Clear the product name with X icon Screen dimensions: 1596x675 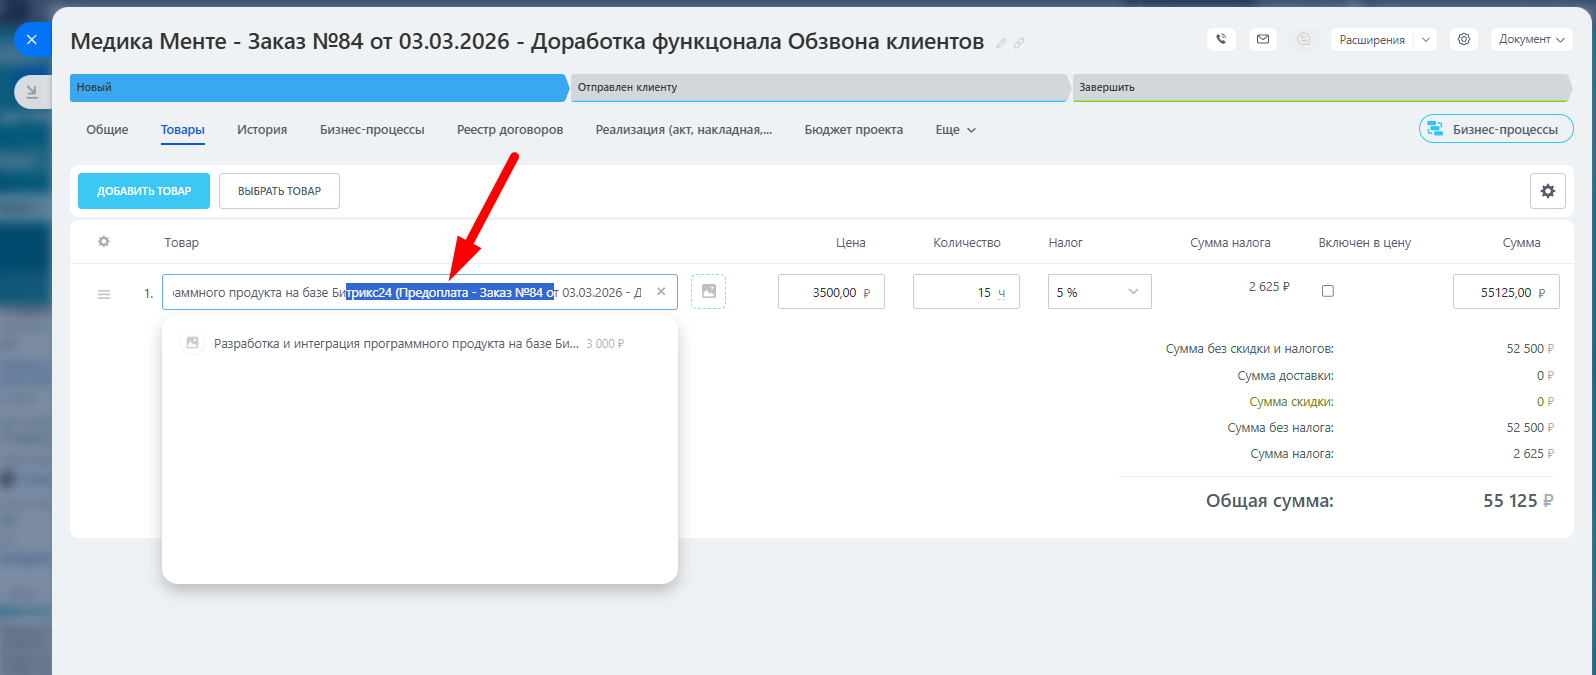pos(661,292)
